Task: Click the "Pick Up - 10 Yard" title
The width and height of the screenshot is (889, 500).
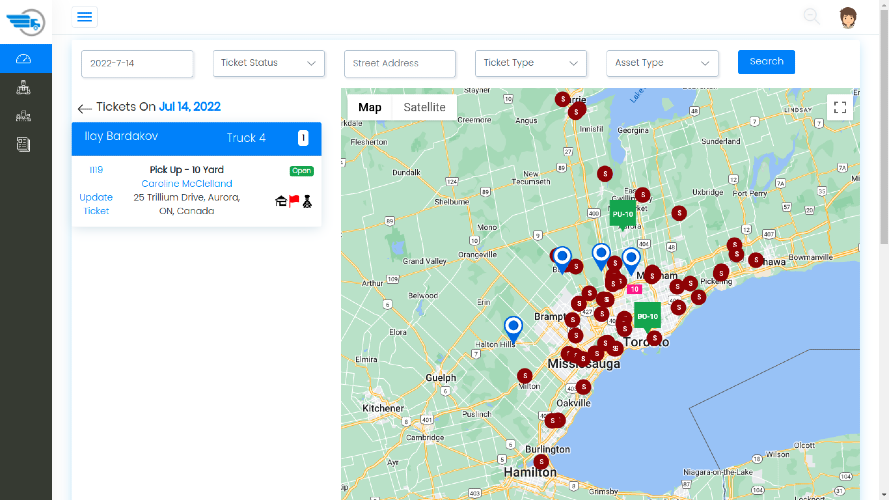Action: (x=187, y=170)
